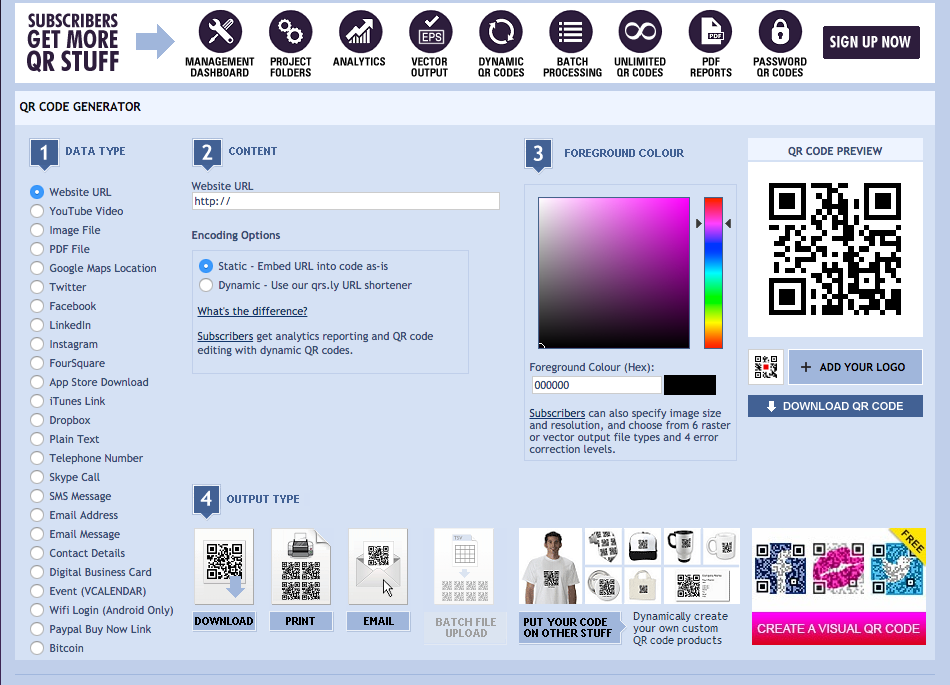This screenshot has width=950, height=685.
Task: Click the Facebook-style visual QR code image
Action: (x=780, y=568)
